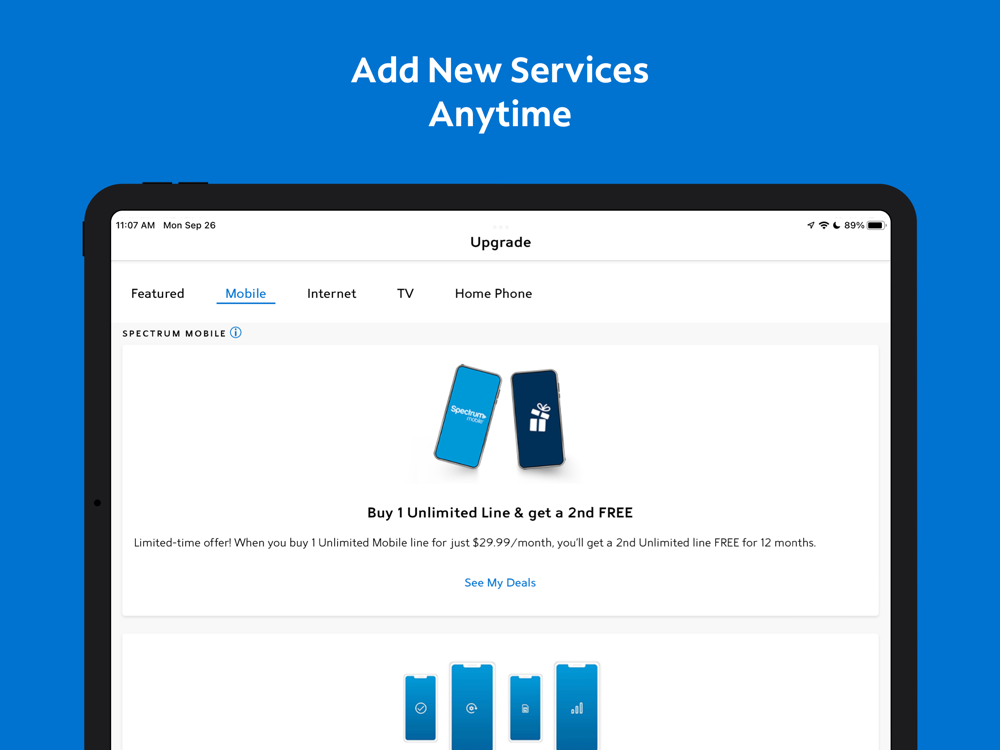Viewport: 1000px width, 750px height.
Task: Tap the 11:07 AM clock text
Action: [135, 225]
